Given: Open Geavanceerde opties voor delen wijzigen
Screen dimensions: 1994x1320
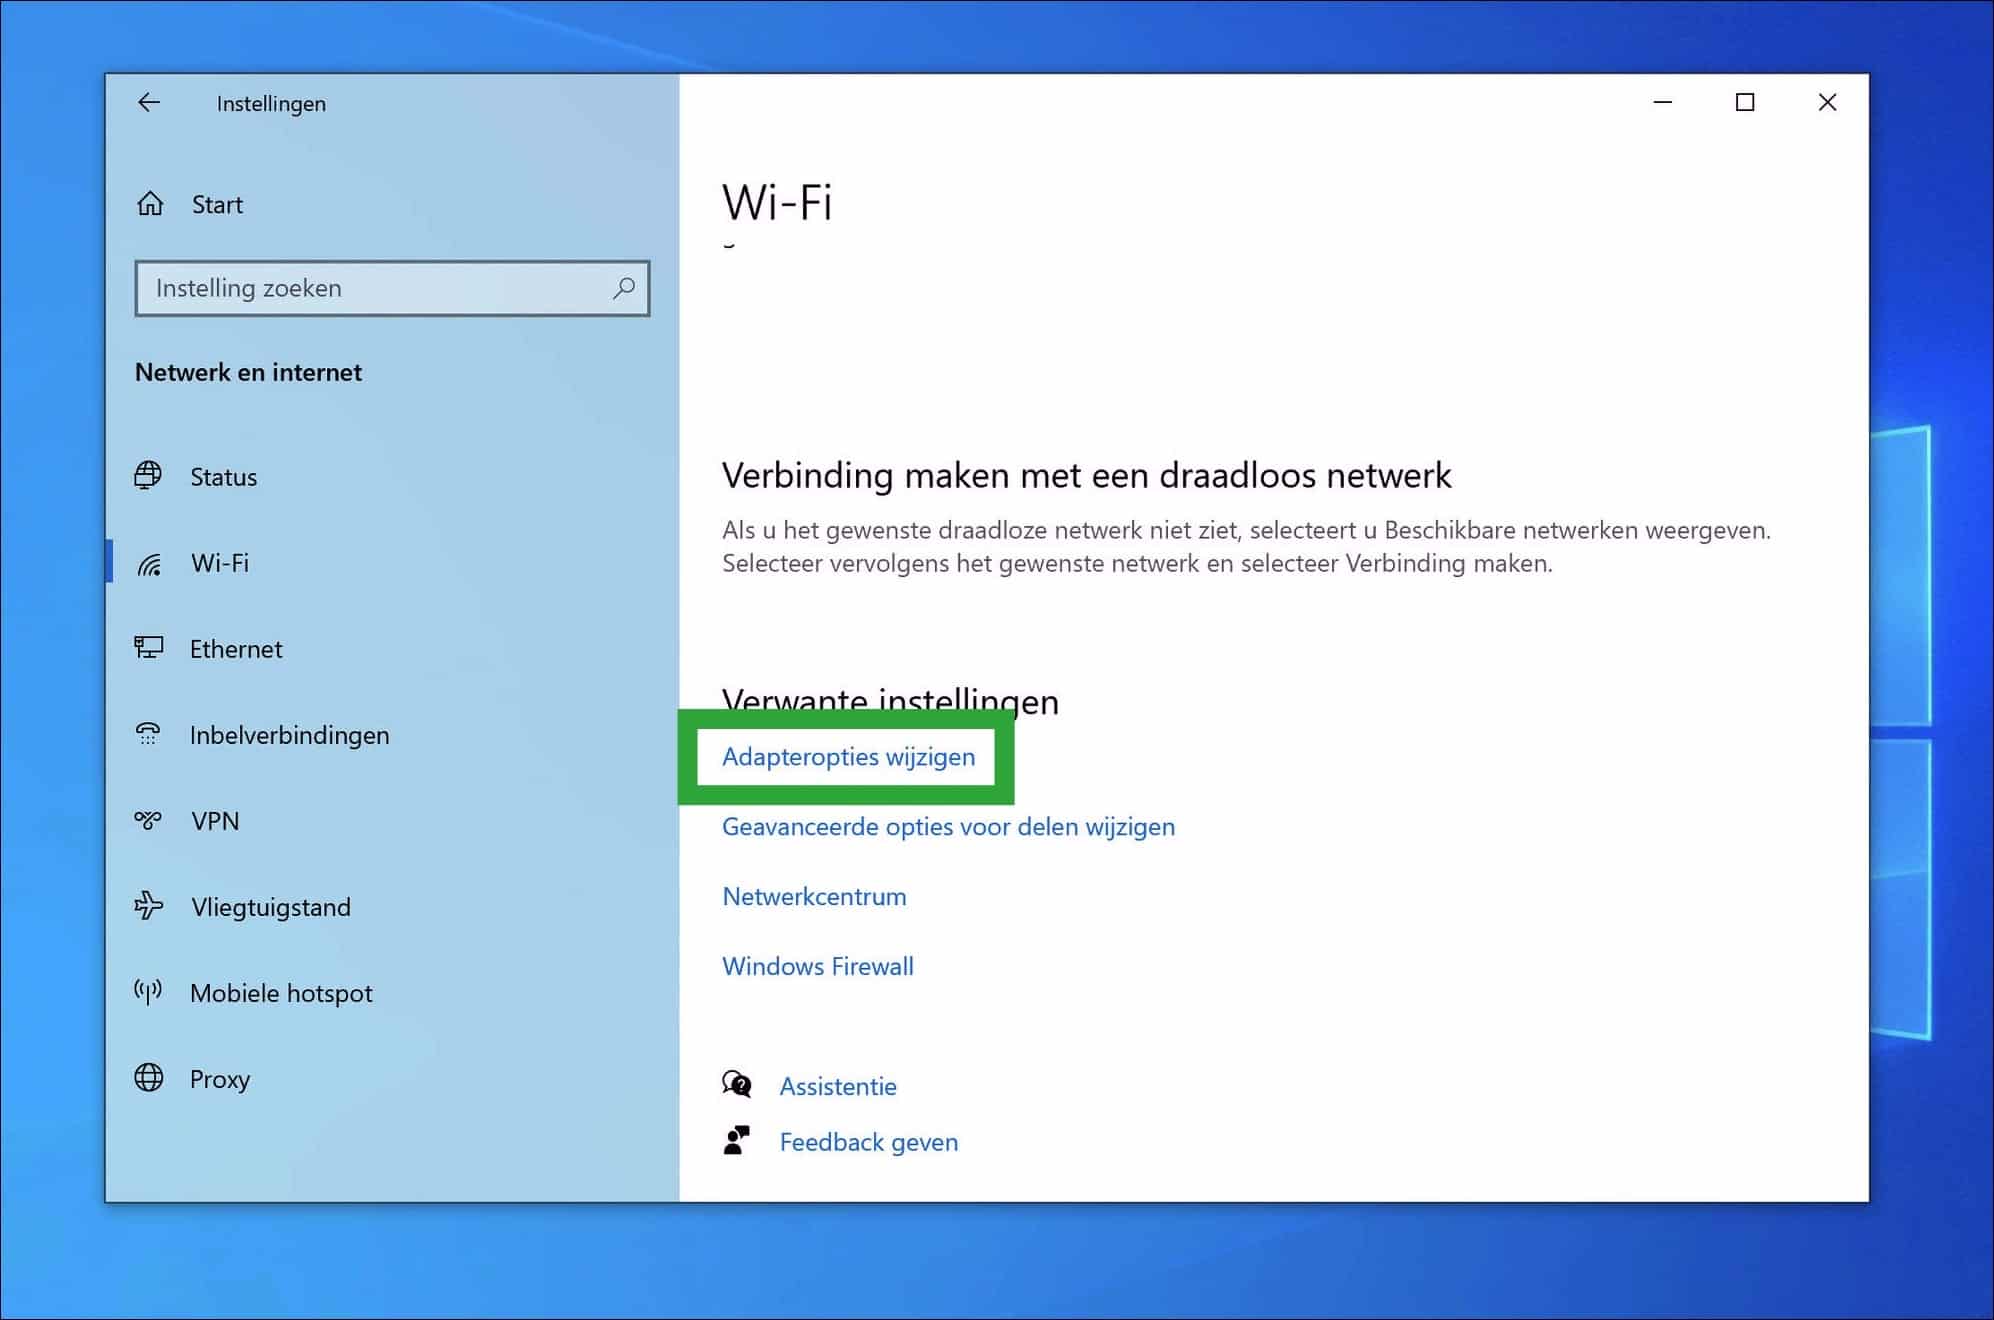Looking at the screenshot, I should pos(948,827).
